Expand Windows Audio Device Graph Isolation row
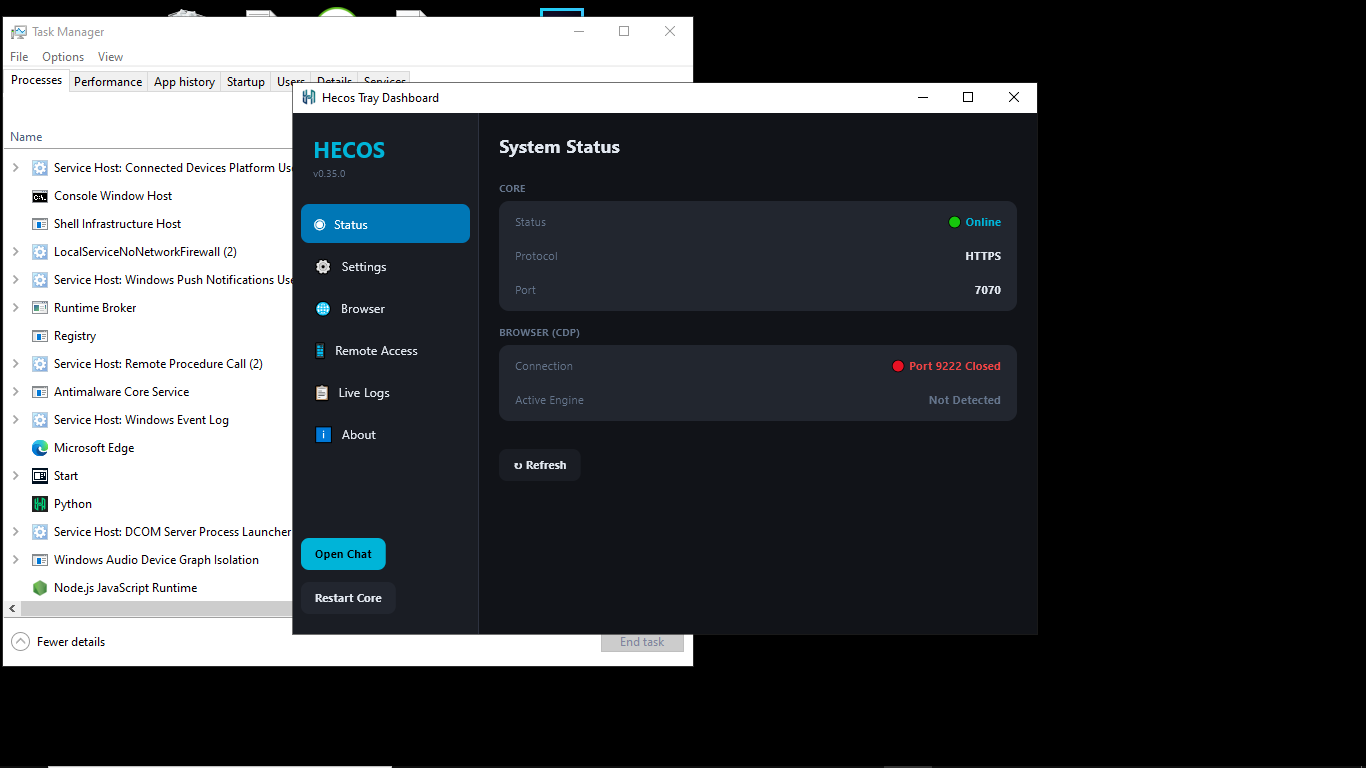 tap(15, 560)
